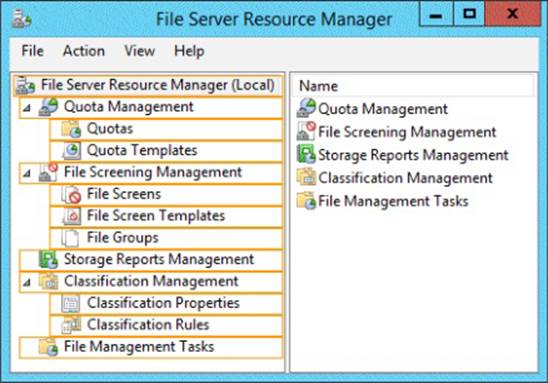548x383 pixels.
Task: Click the File Screens blocked icon
Action: [72, 195]
